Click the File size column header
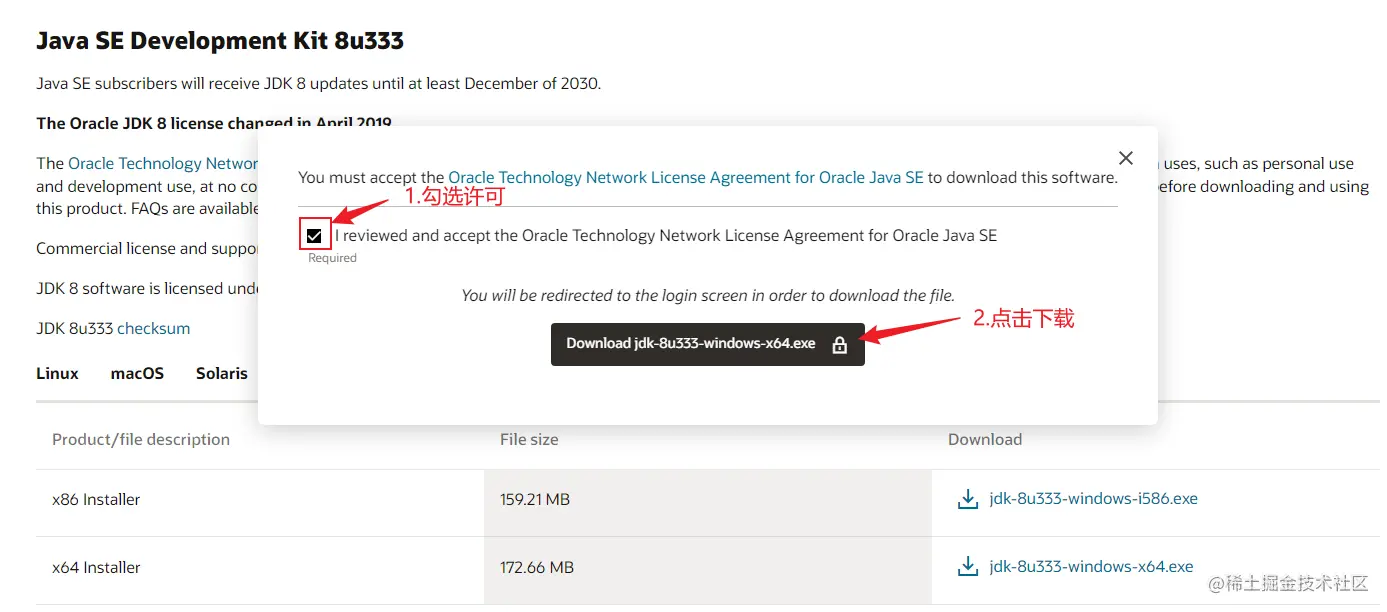The image size is (1387, 612). (529, 439)
